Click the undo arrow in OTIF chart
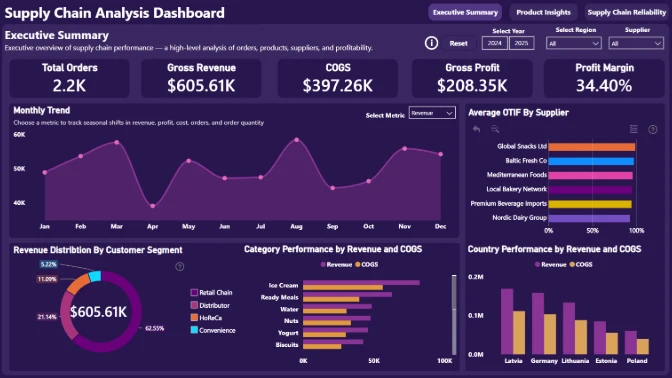Viewport: 672px width, 378px height. point(476,129)
